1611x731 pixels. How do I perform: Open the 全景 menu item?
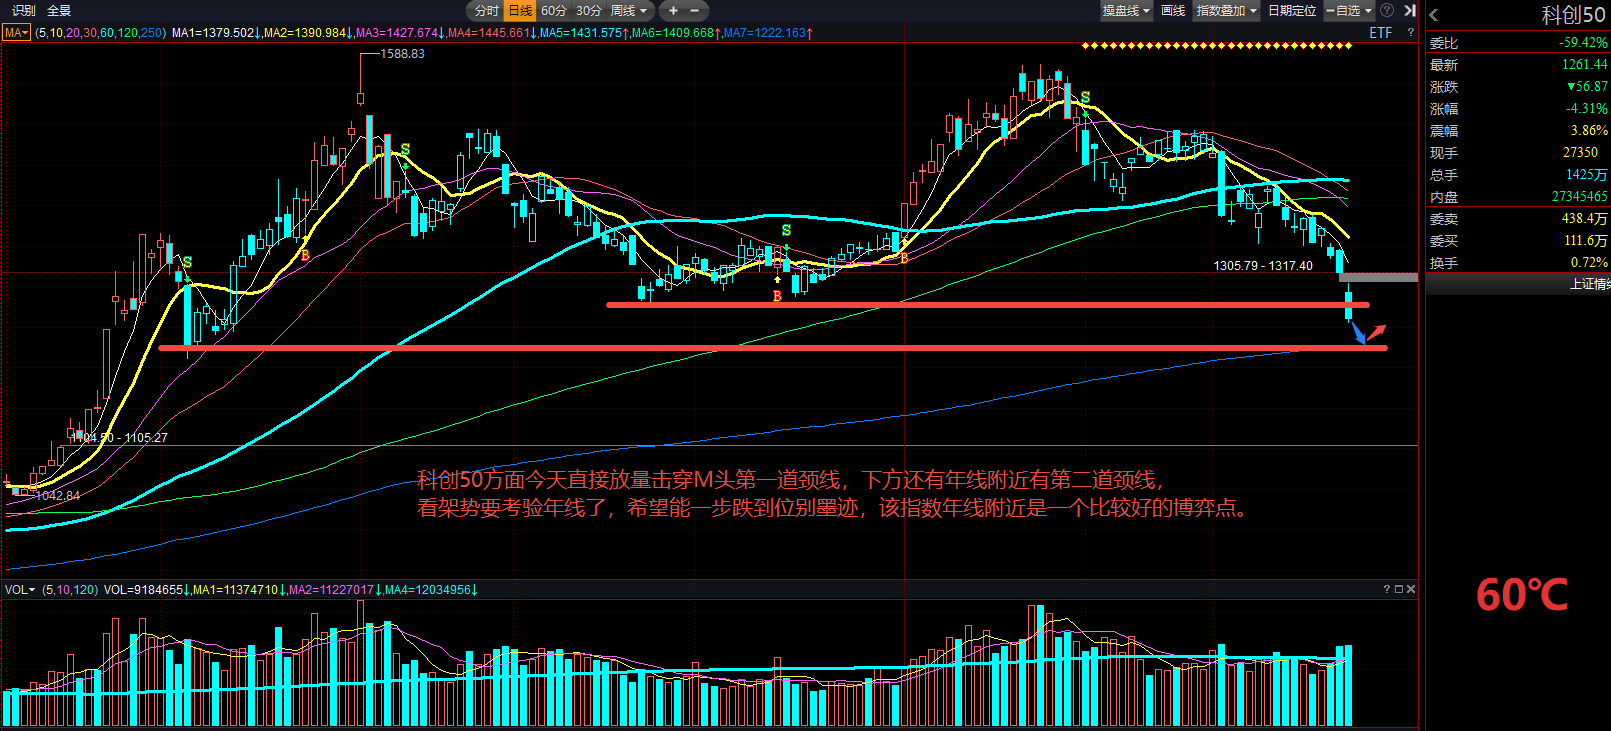[59, 11]
